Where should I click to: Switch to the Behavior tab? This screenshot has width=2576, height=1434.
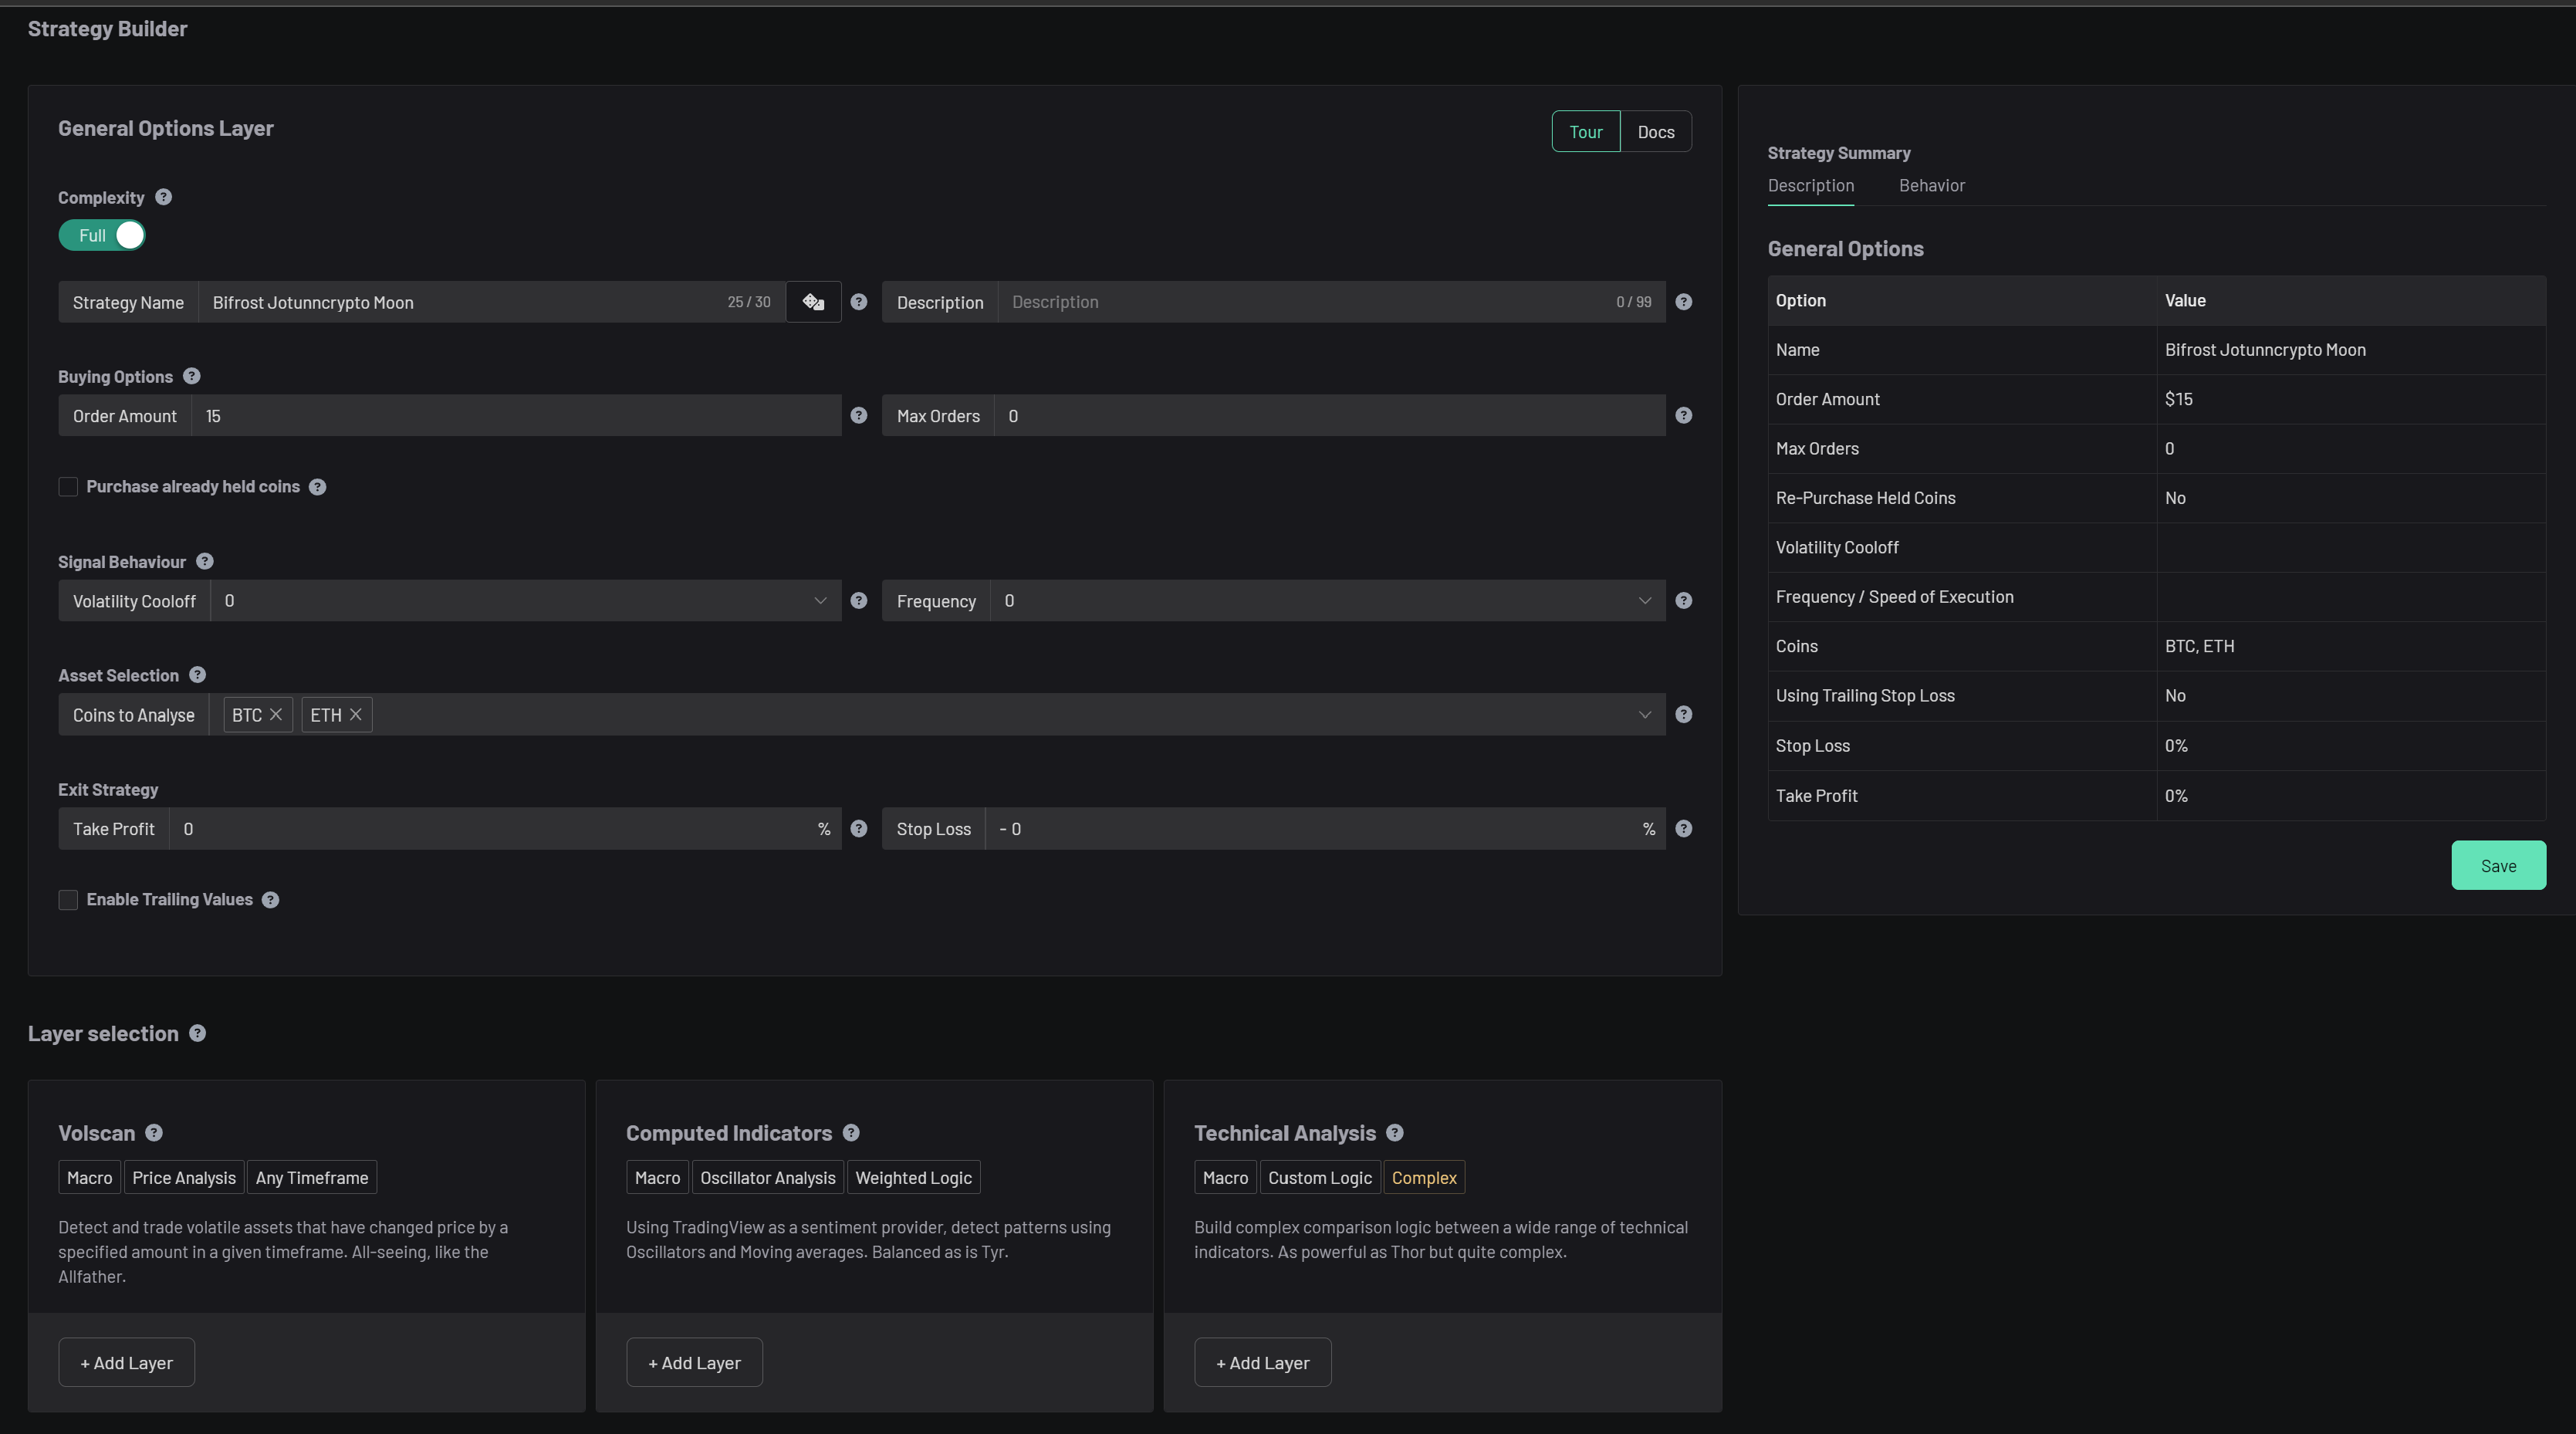click(x=1931, y=186)
